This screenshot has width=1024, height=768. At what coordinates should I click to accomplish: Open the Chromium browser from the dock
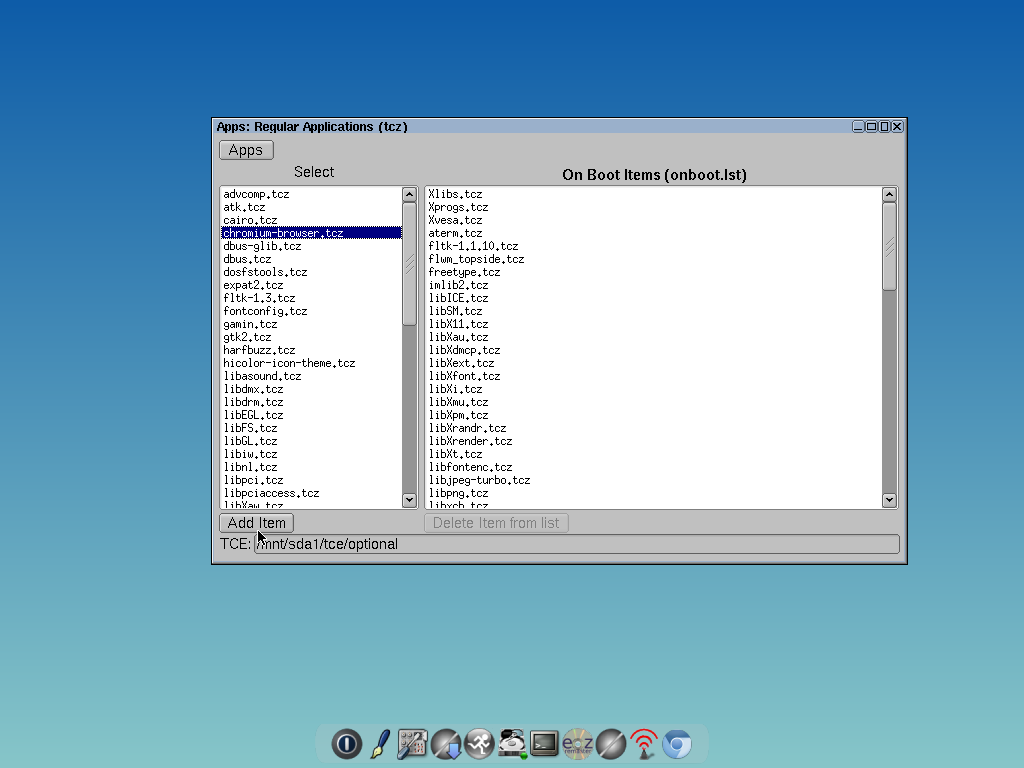pyautogui.click(x=677, y=744)
